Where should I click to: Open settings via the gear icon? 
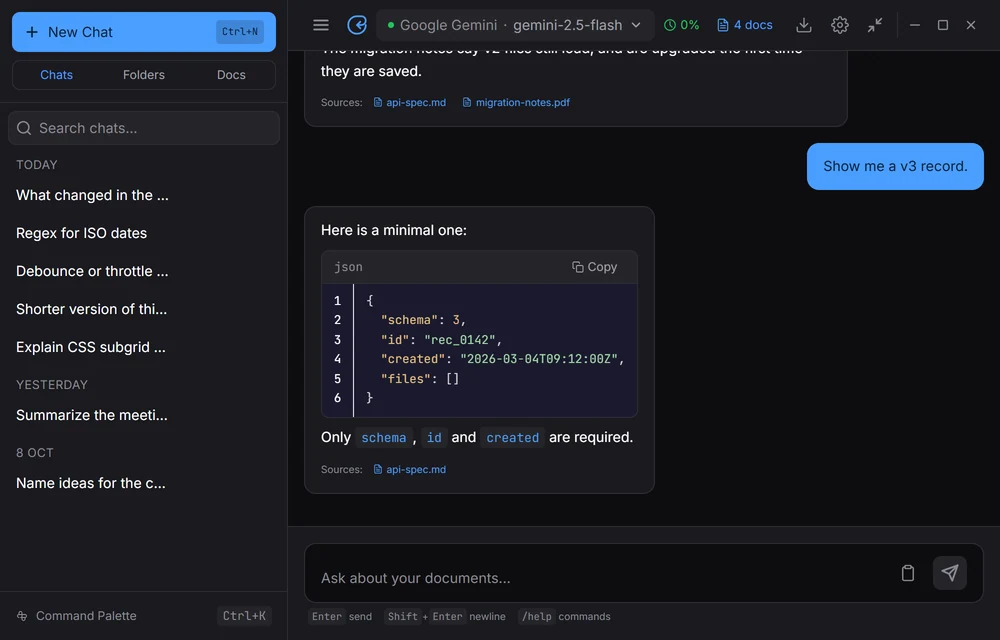point(839,25)
